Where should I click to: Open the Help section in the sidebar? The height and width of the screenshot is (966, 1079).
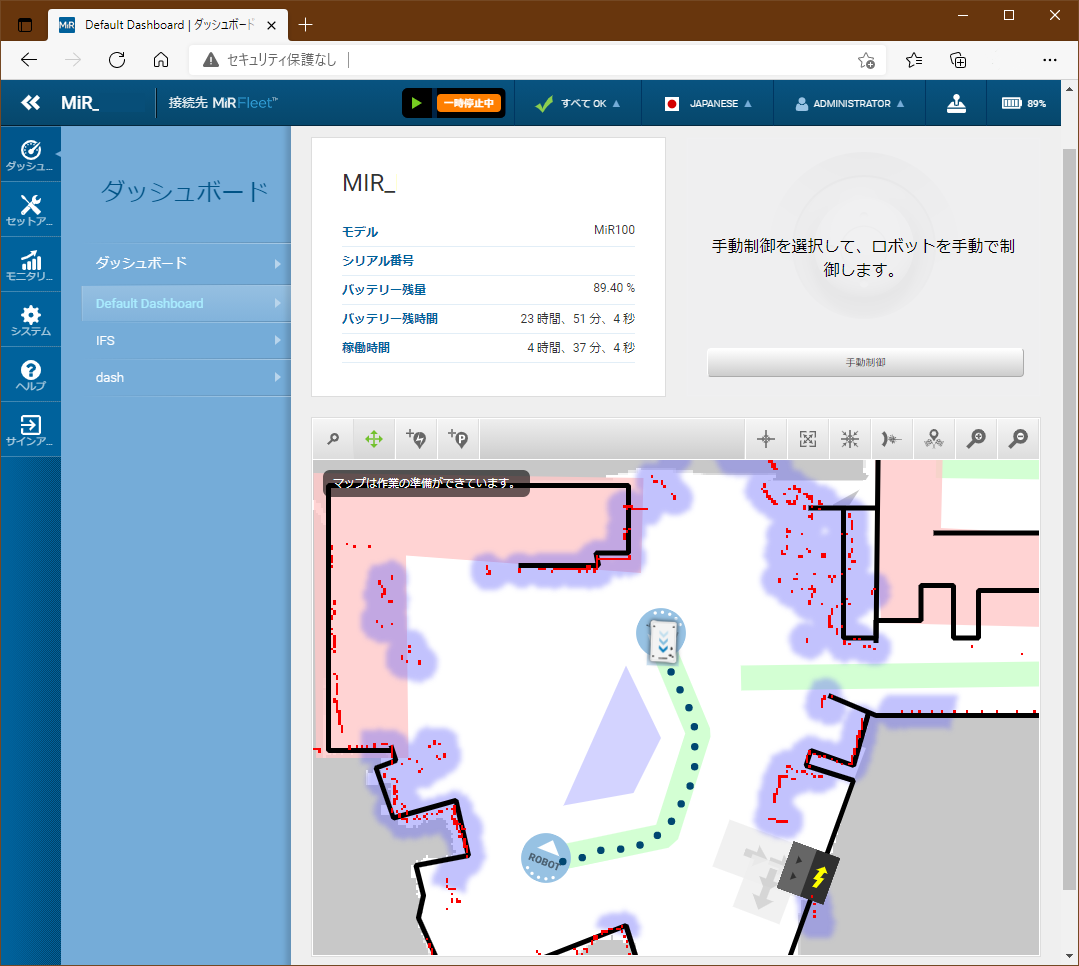pyautogui.click(x=30, y=373)
